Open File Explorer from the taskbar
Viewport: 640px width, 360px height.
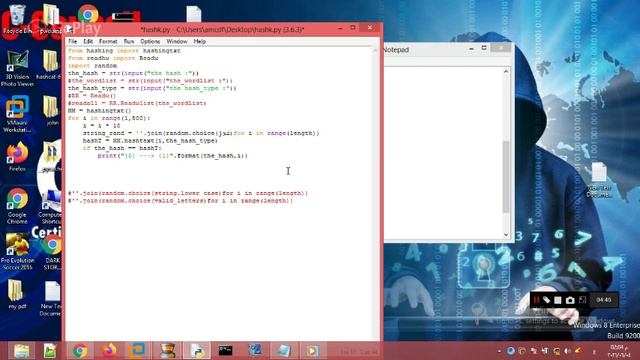[x=22, y=351]
